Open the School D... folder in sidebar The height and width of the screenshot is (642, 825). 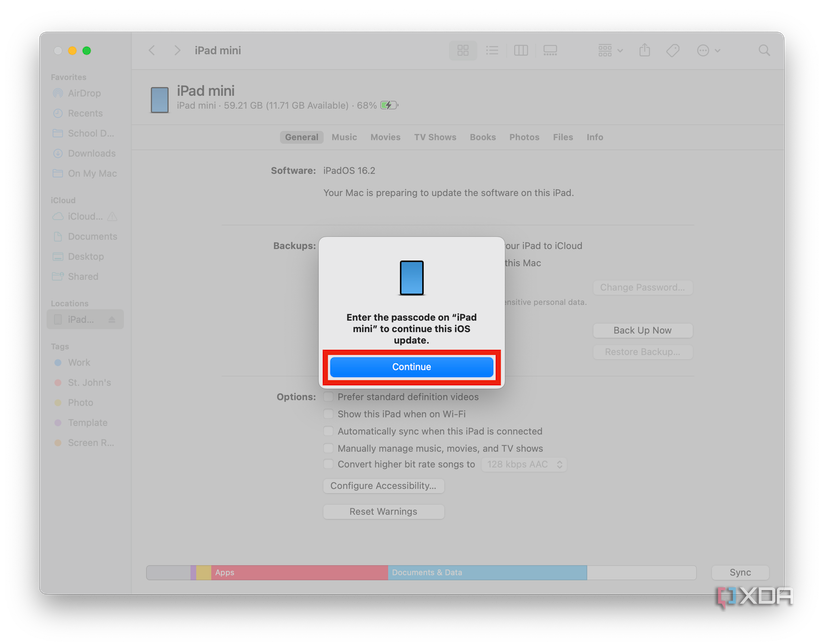[x=84, y=133]
